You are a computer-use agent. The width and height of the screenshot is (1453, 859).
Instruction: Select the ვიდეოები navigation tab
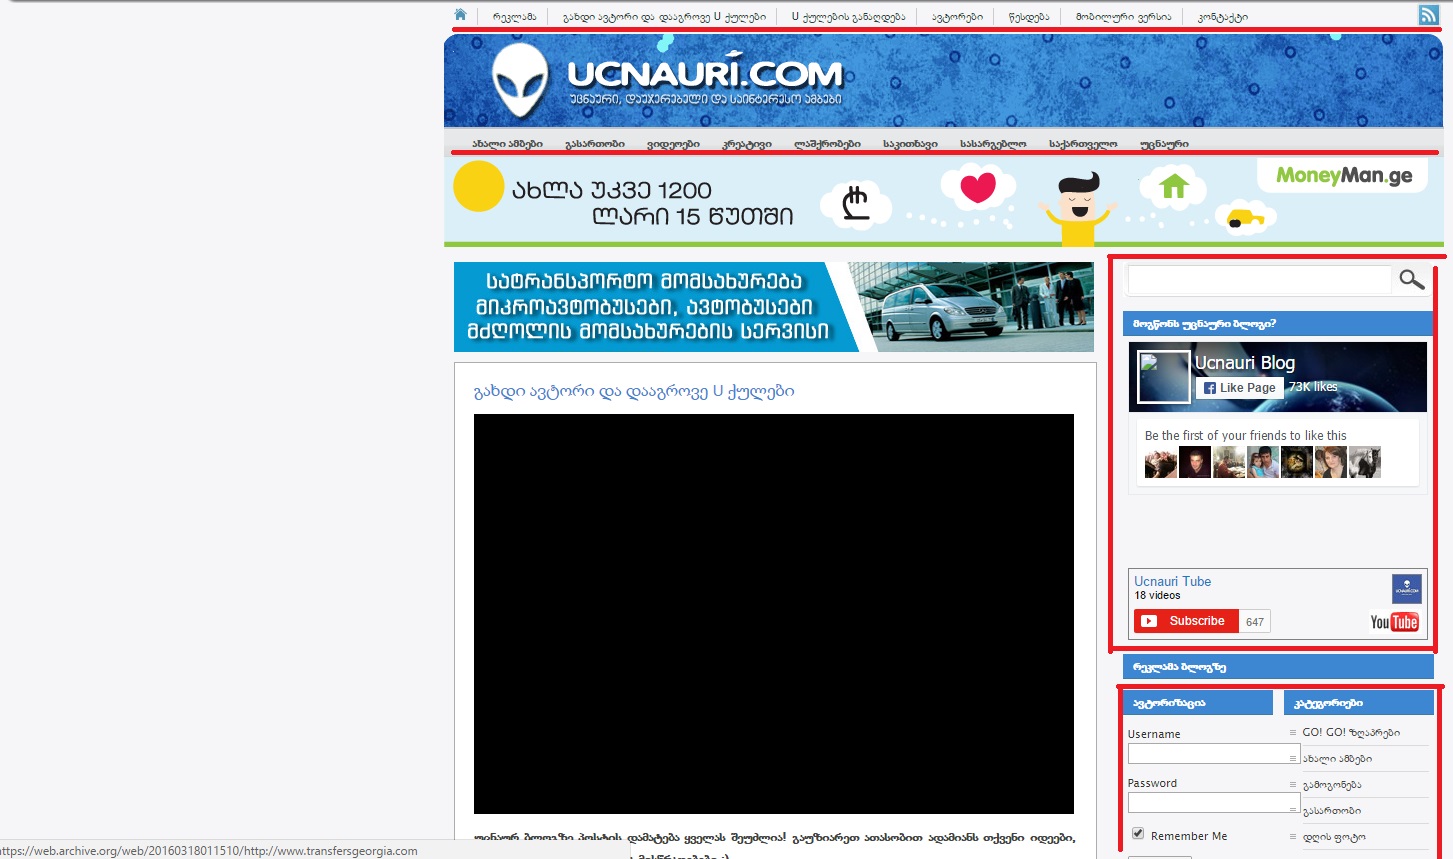(x=673, y=144)
